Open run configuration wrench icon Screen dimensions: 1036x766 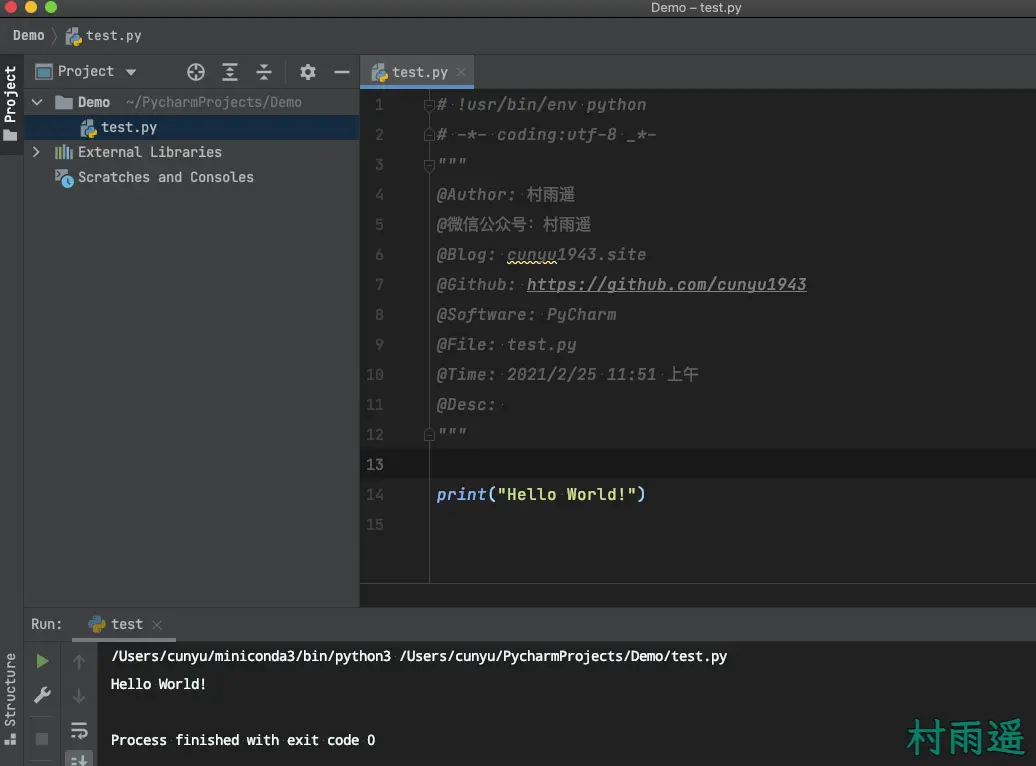pyautogui.click(x=42, y=695)
